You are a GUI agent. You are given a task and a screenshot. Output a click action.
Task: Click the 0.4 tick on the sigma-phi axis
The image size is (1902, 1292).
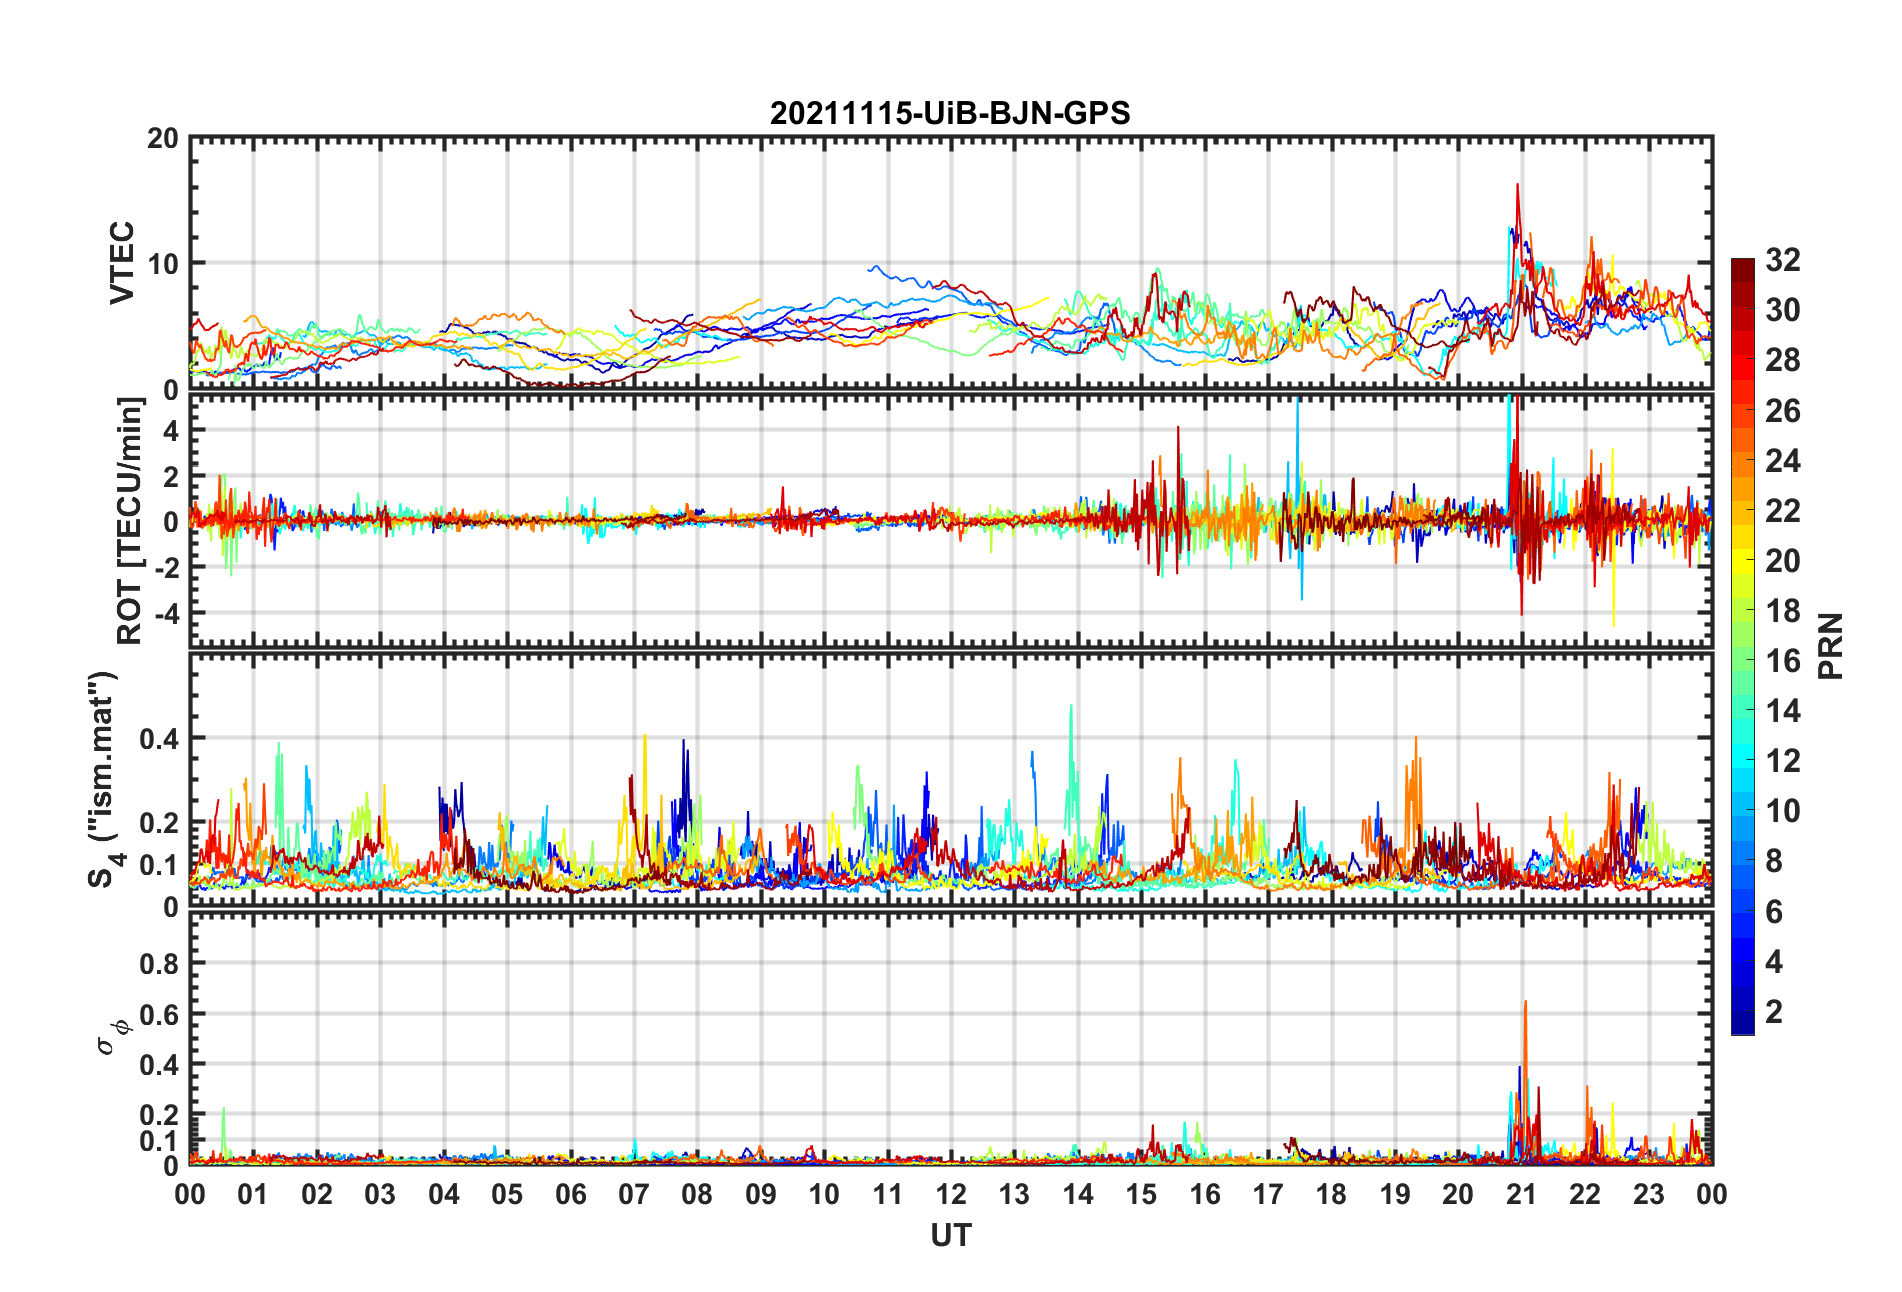(x=160, y=1065)
